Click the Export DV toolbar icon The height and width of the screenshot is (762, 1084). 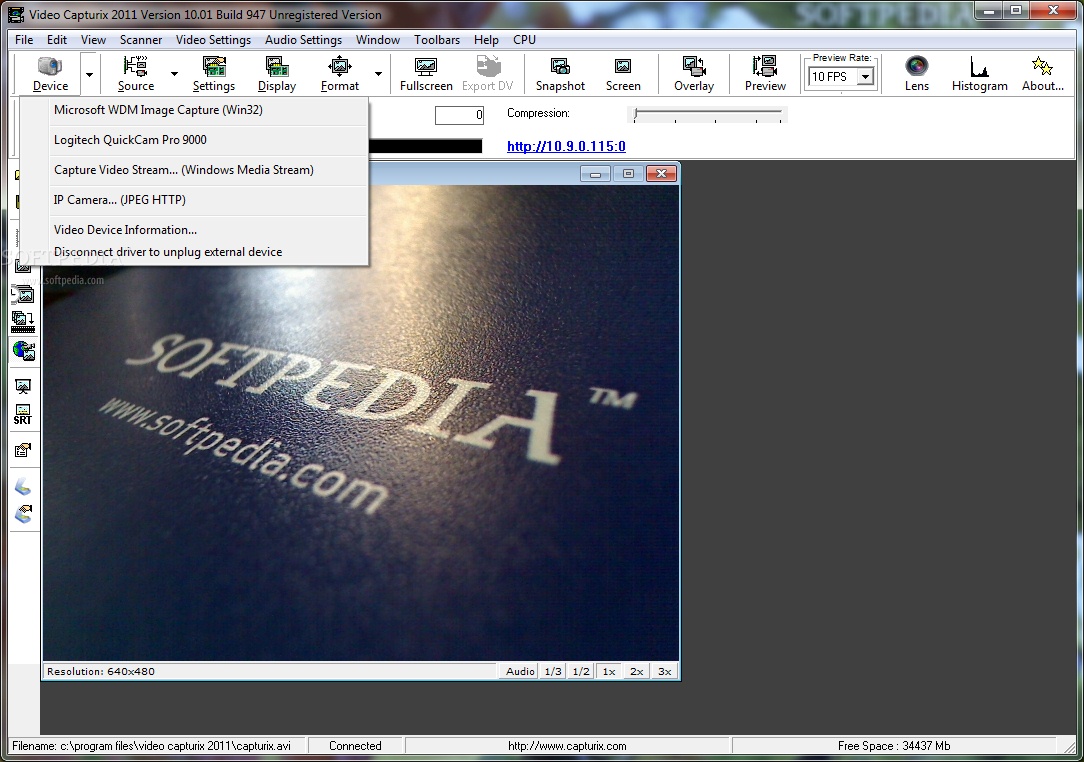(x=487, y=74)
